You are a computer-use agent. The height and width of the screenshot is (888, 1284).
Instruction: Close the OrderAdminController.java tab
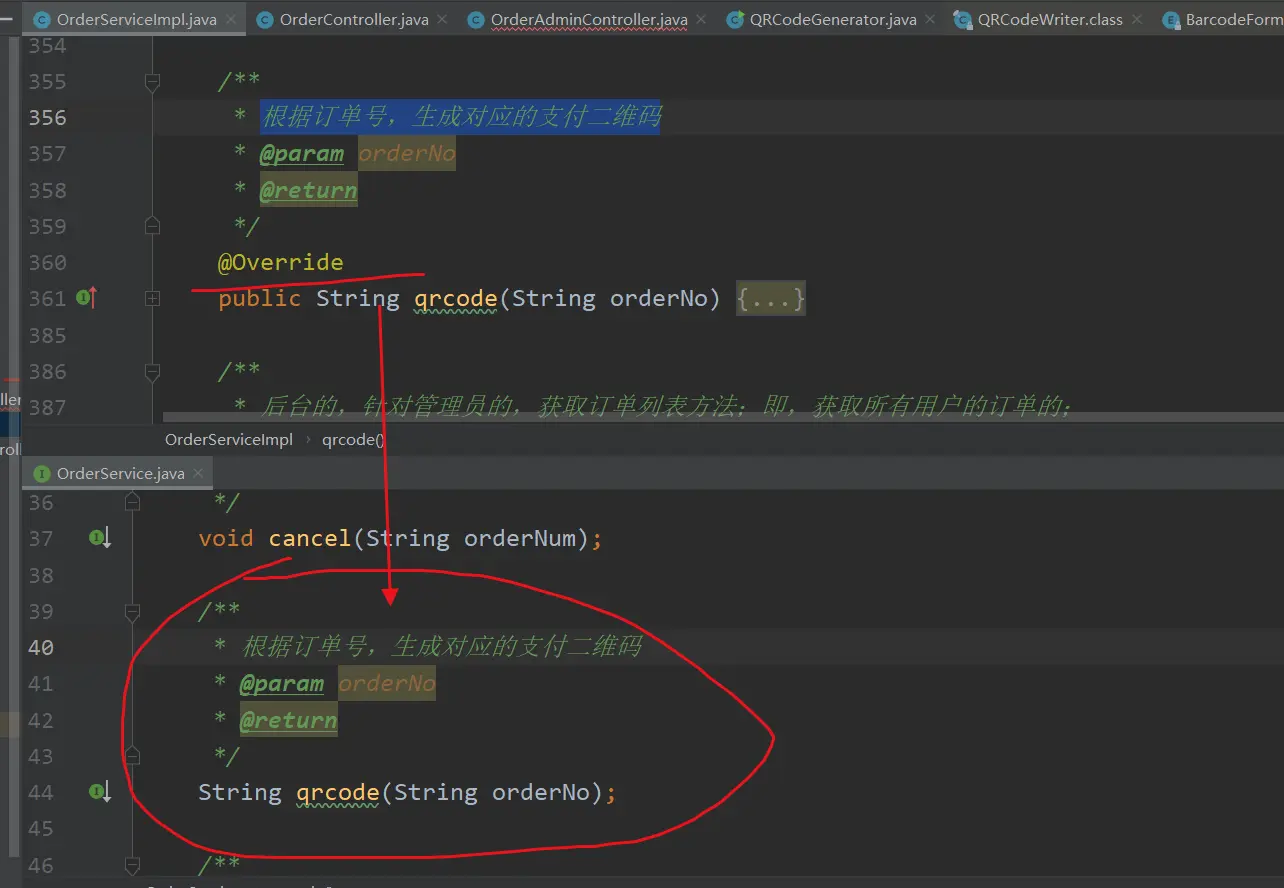702,20
